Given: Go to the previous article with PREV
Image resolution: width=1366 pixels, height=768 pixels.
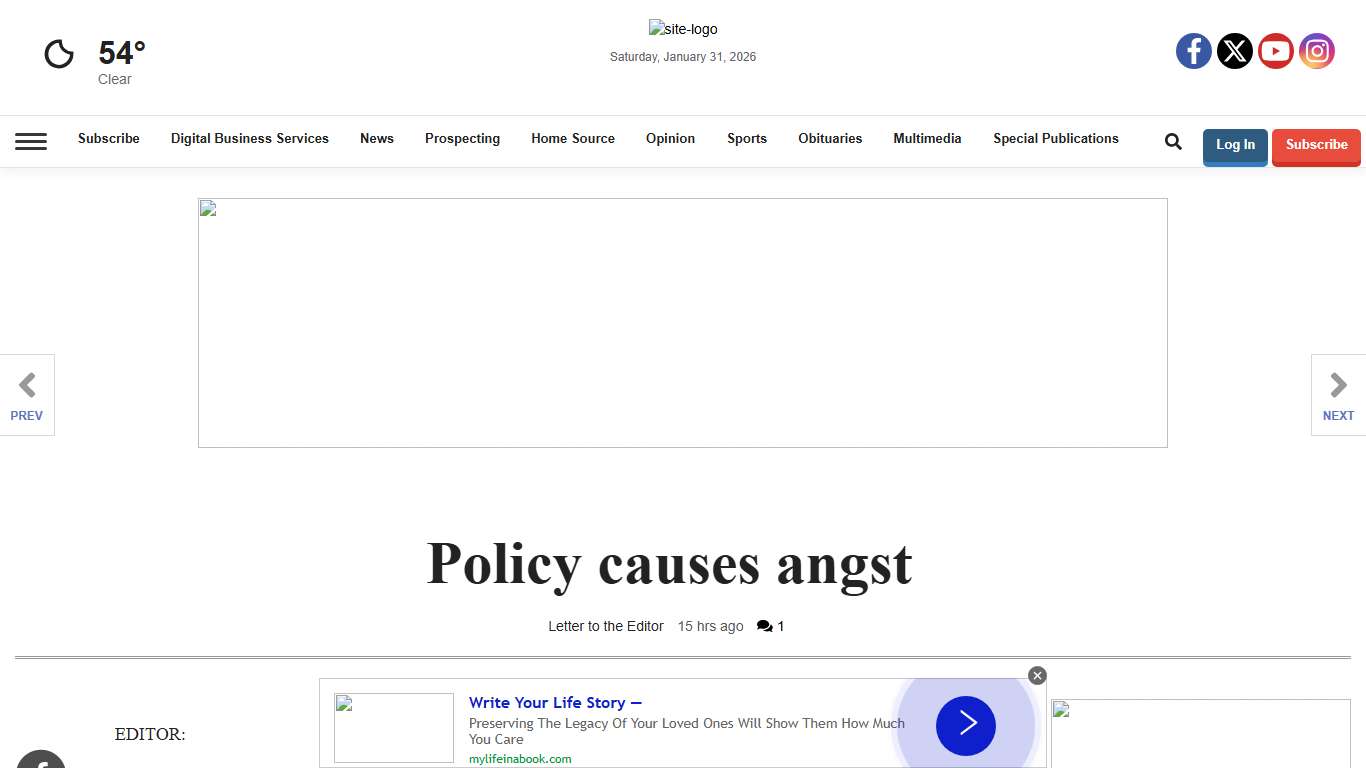Looking at the screenshot, I should (26, 394).
